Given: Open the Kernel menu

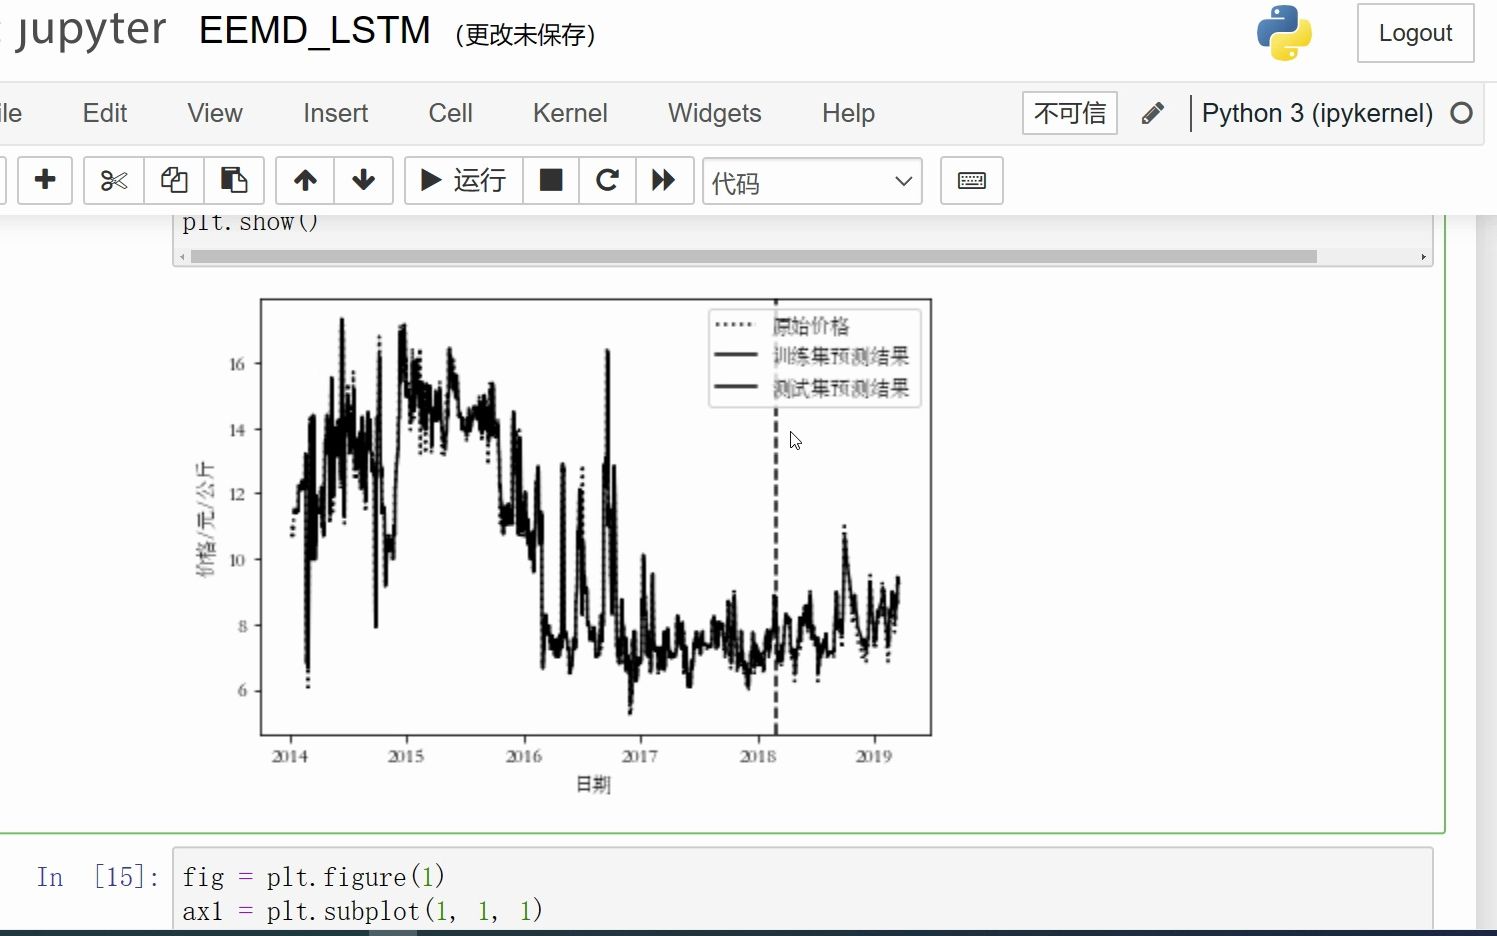Looking at the screenshot, I should [x=570, y=113].
